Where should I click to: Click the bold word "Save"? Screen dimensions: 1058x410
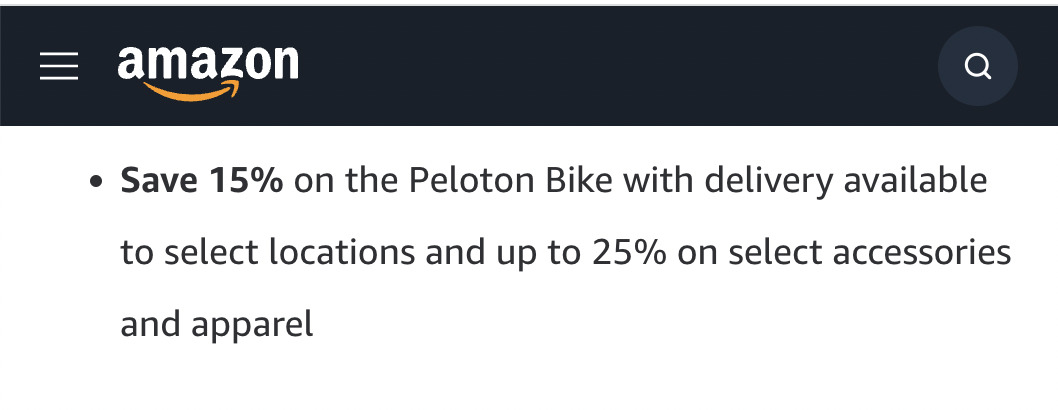pos(160,181)
